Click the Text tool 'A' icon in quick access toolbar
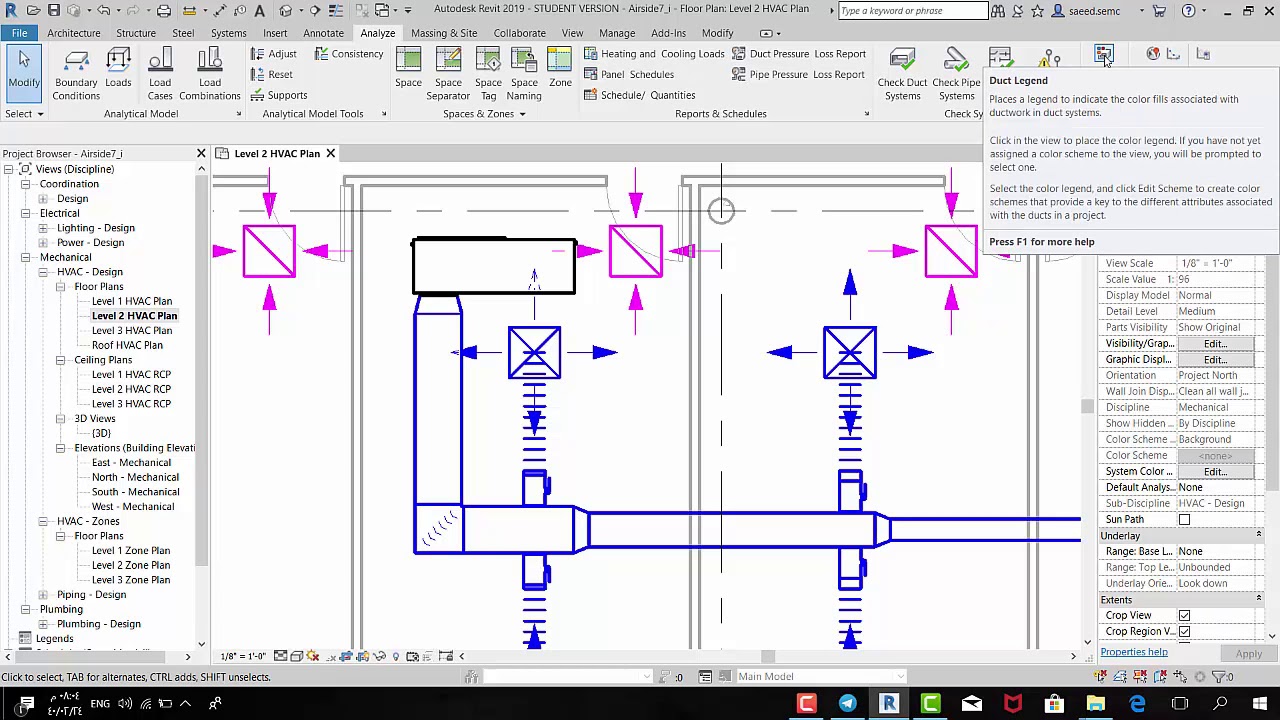 [x=260, y=11]
